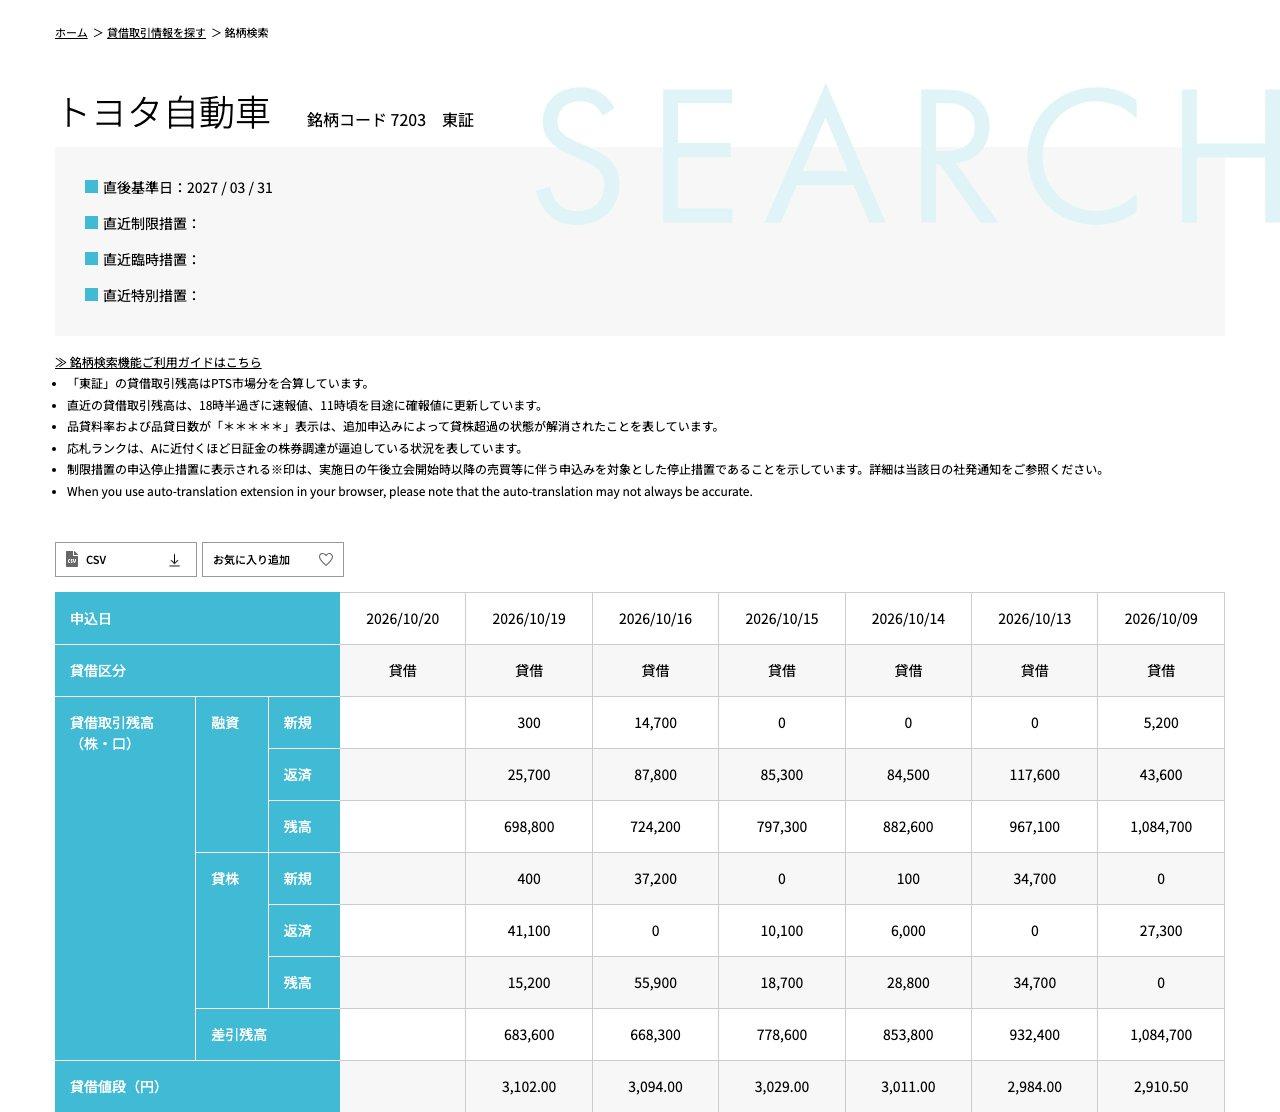Viewport: 1280px width, 1112px height.
Task: Click the 貸株 category header cell
Action: click(x=232, y=931)
